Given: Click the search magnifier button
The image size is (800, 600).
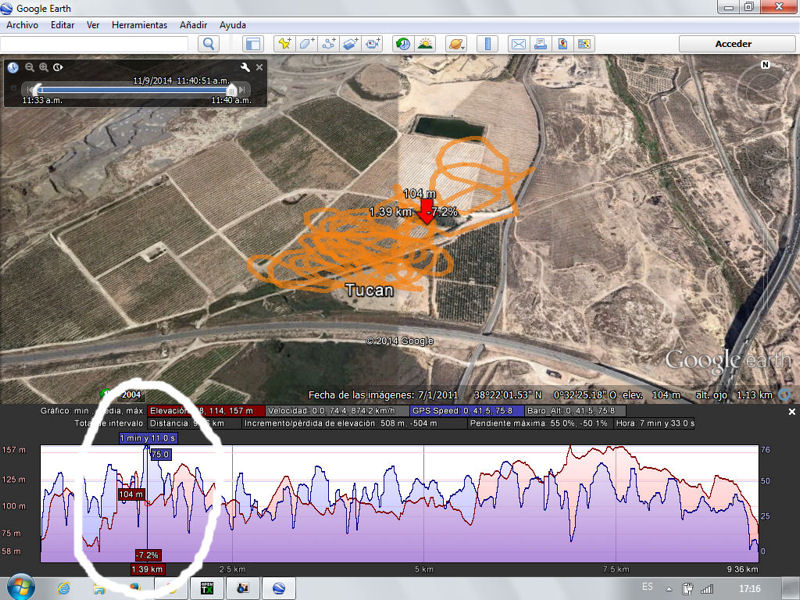Looking at the screenshot, I should (x=208, y=44).
